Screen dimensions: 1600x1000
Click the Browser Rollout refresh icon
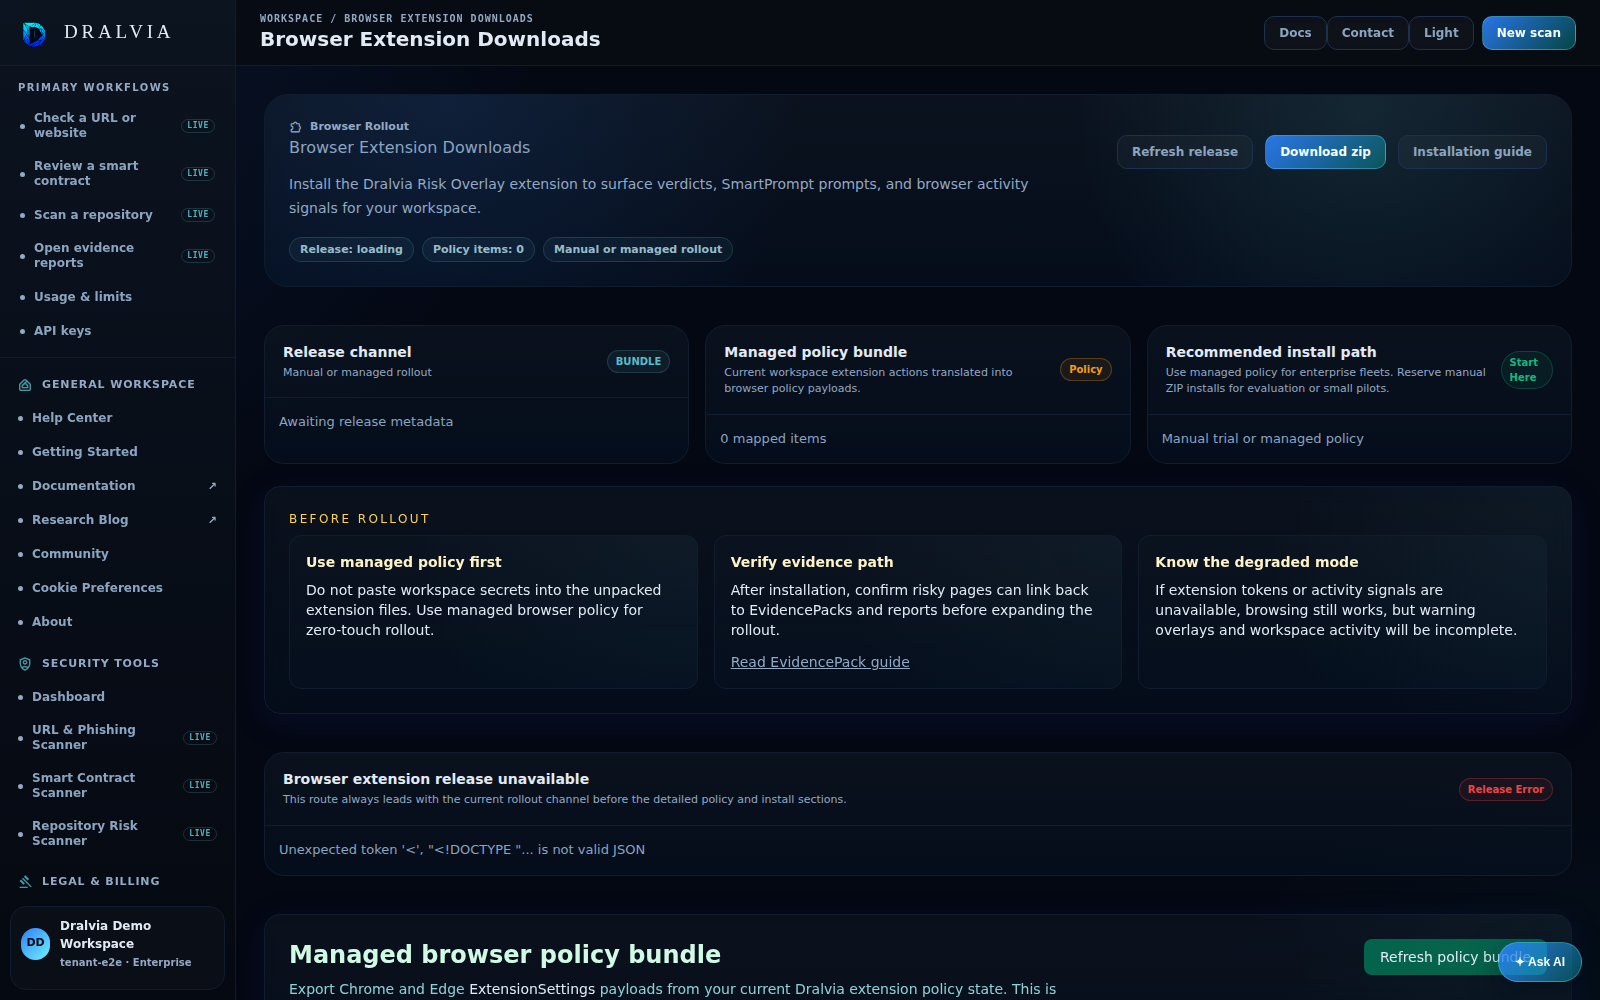[x=295, y=127]
